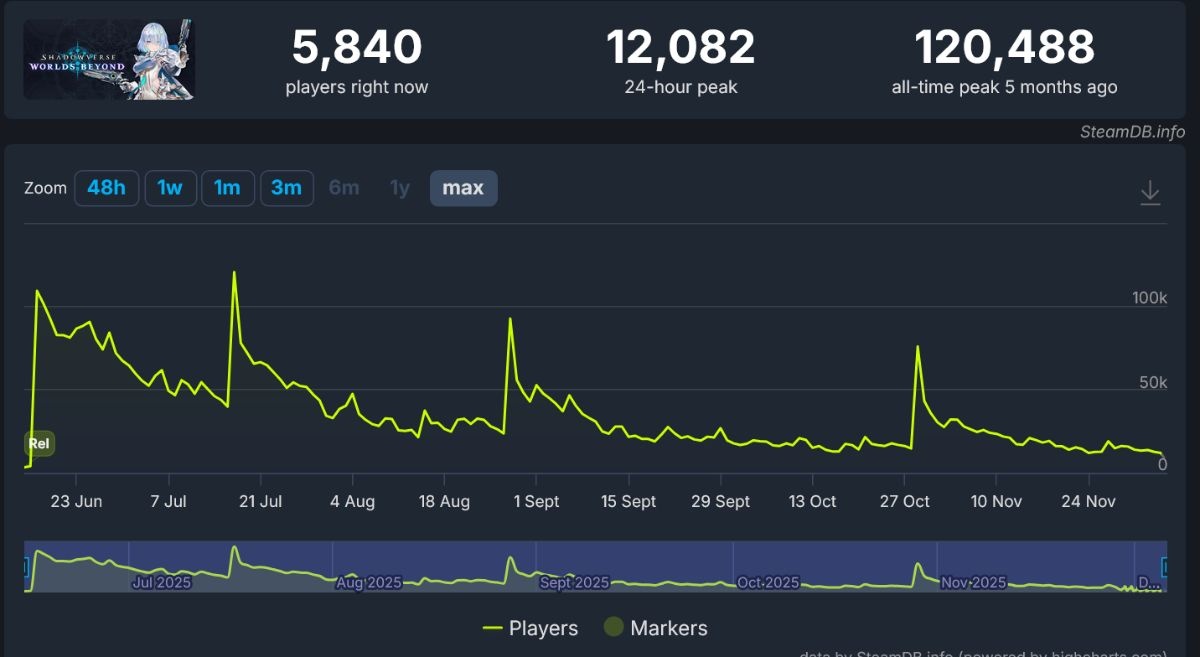The width and height of the screenshot is (1200, 657).
Task: Select the max zoom button
Action: pyautogui.click(x=463, y=188)
